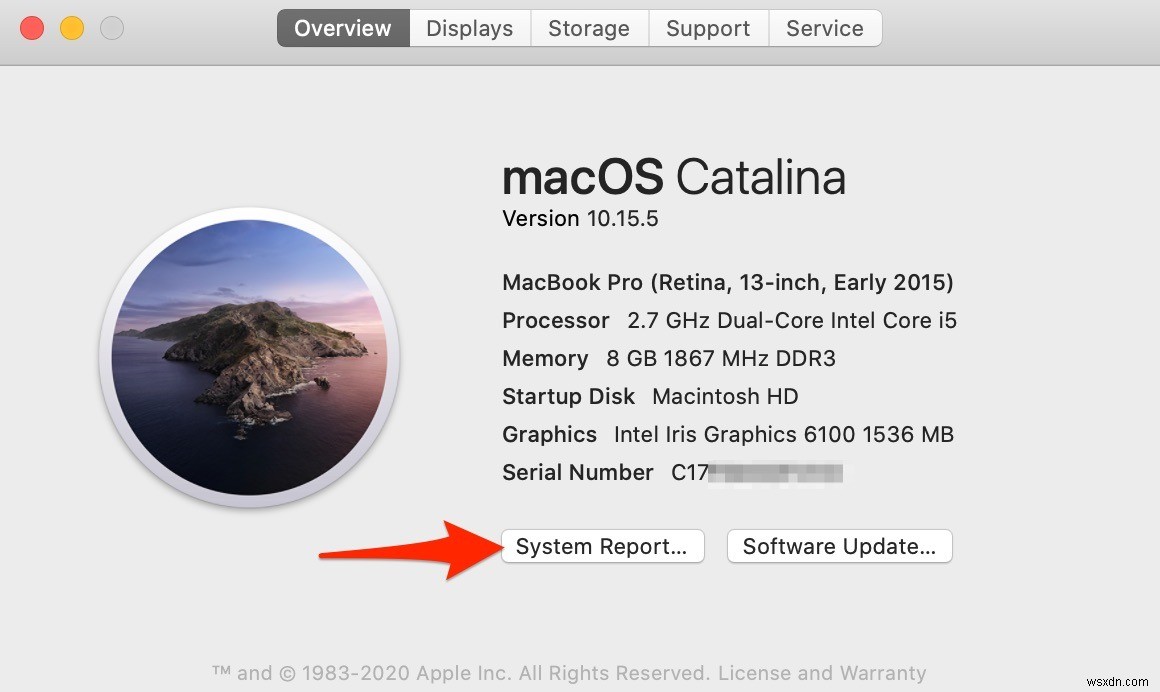Click the yellow minimize button
1160x692 pixels.
tap(71, 28)
